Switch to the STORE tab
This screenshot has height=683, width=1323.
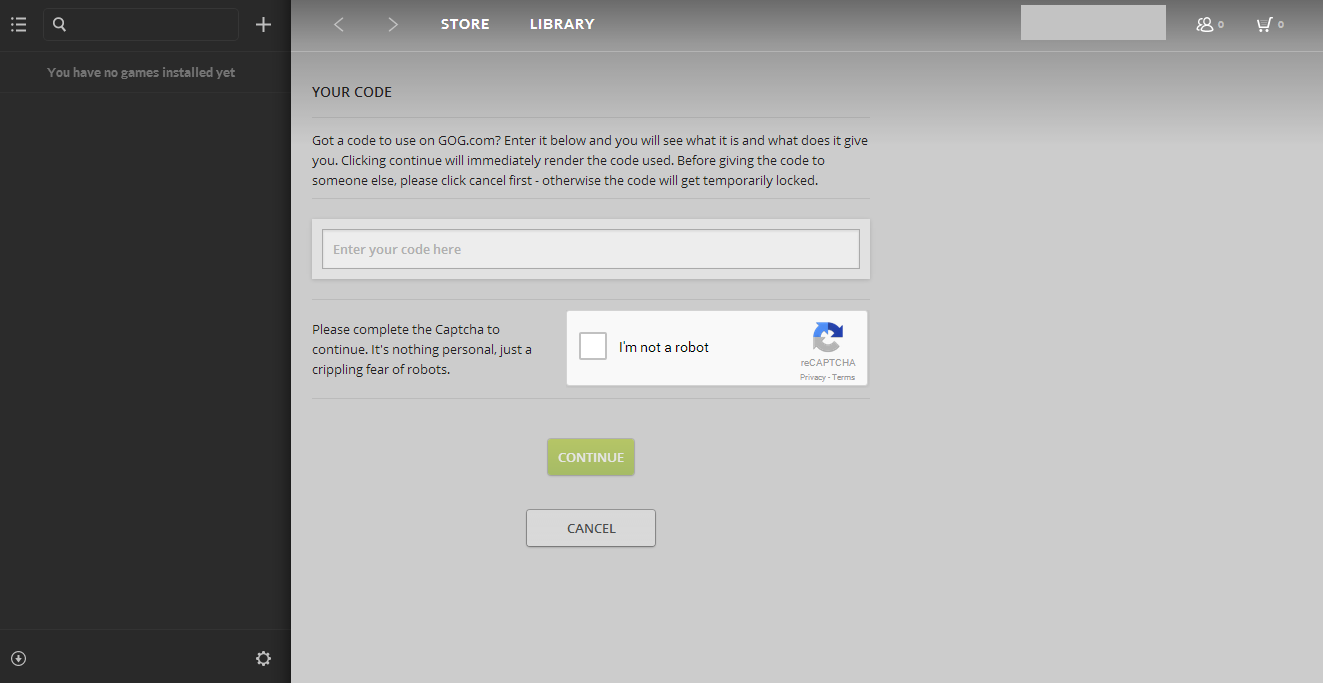[x=465, y=24]
